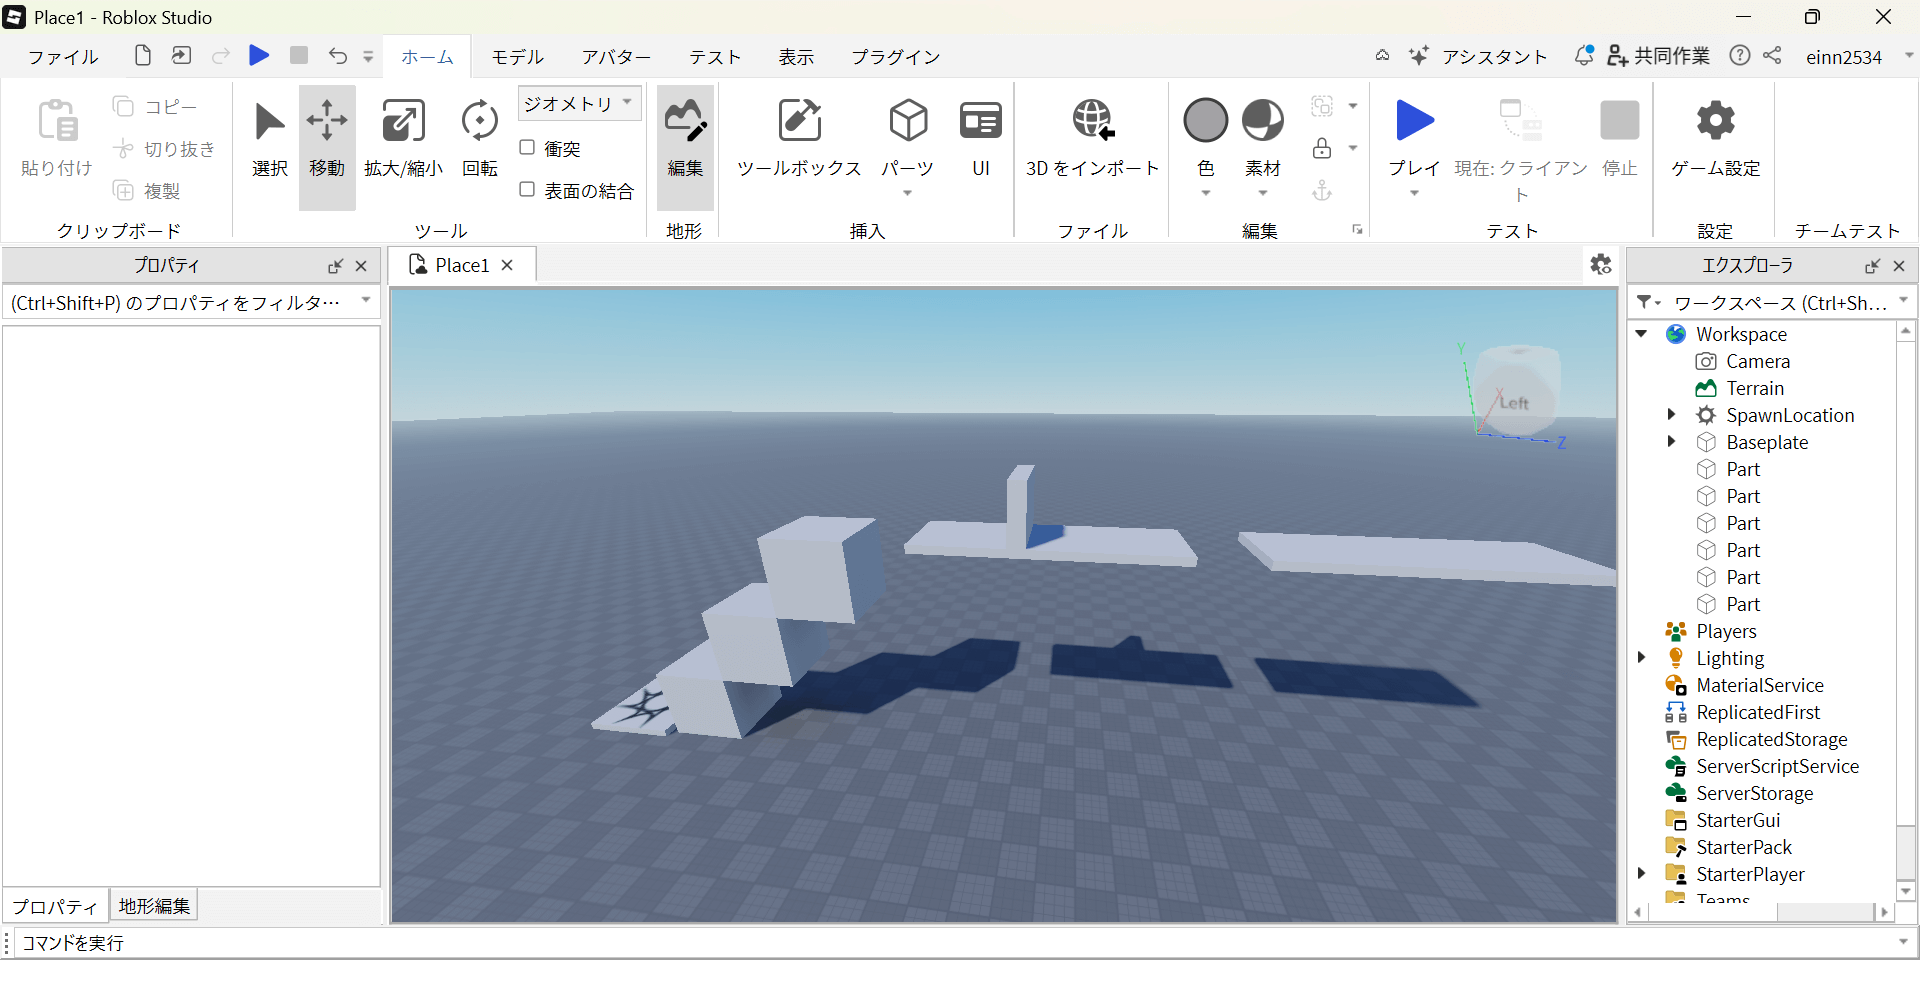Click the undo arrow in quick bar

338,56
